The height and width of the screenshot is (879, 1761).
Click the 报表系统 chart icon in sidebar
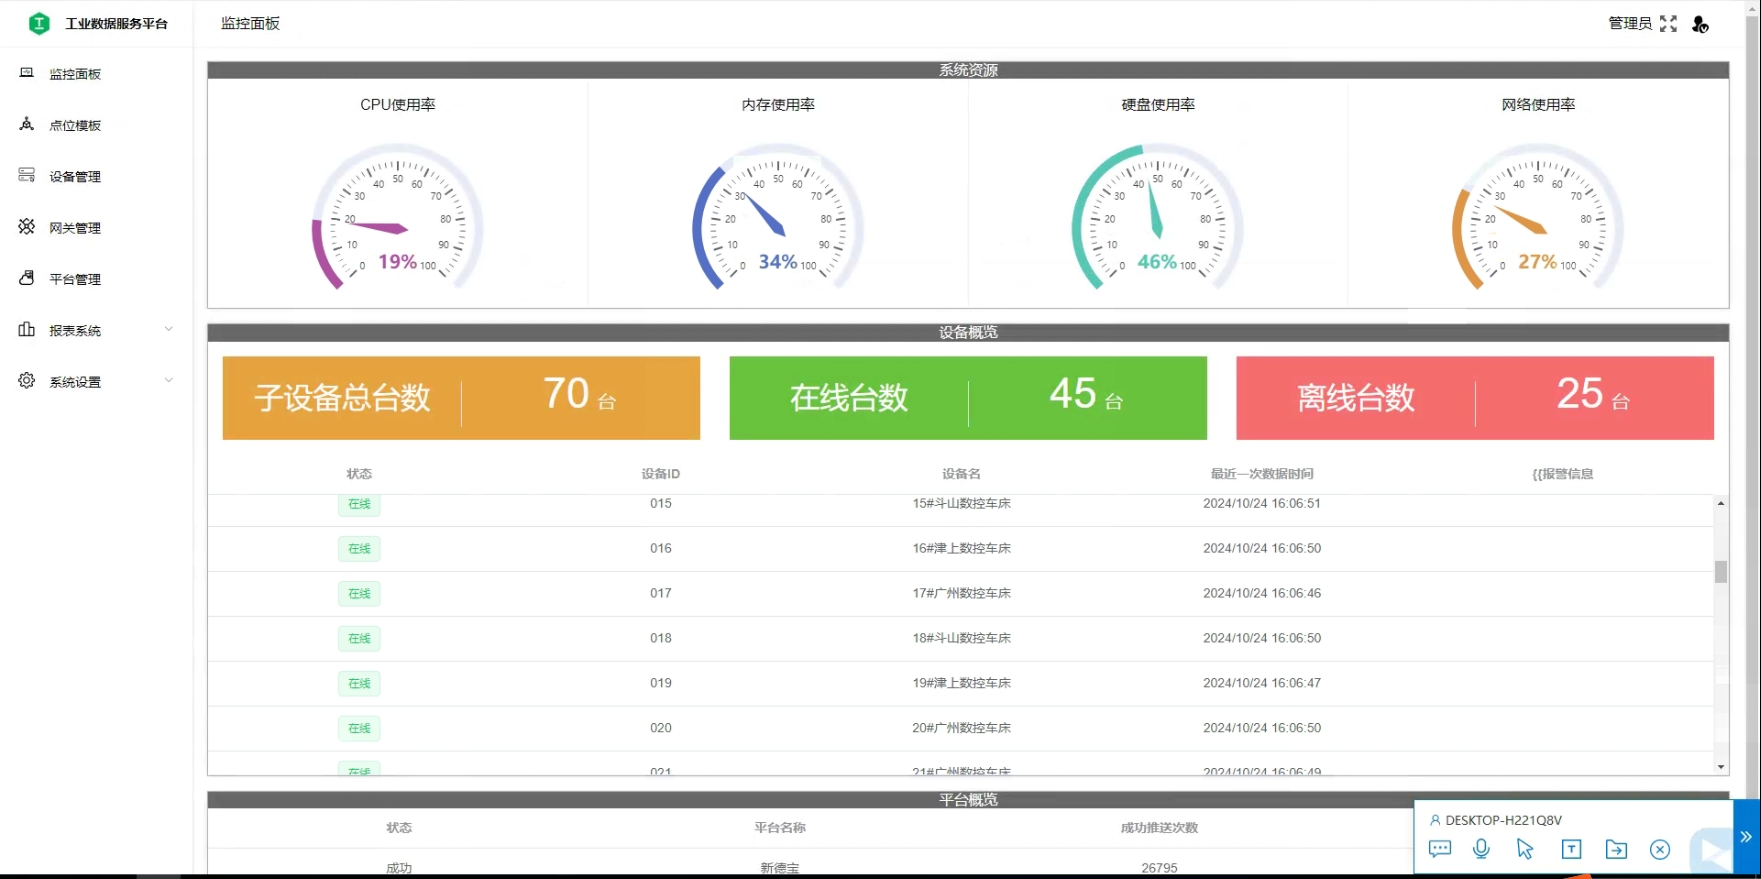(27, 329)
